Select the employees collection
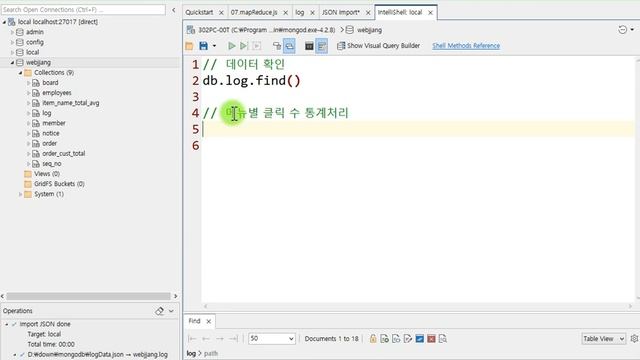The image size is (640, 360). [x=57, y=93]
